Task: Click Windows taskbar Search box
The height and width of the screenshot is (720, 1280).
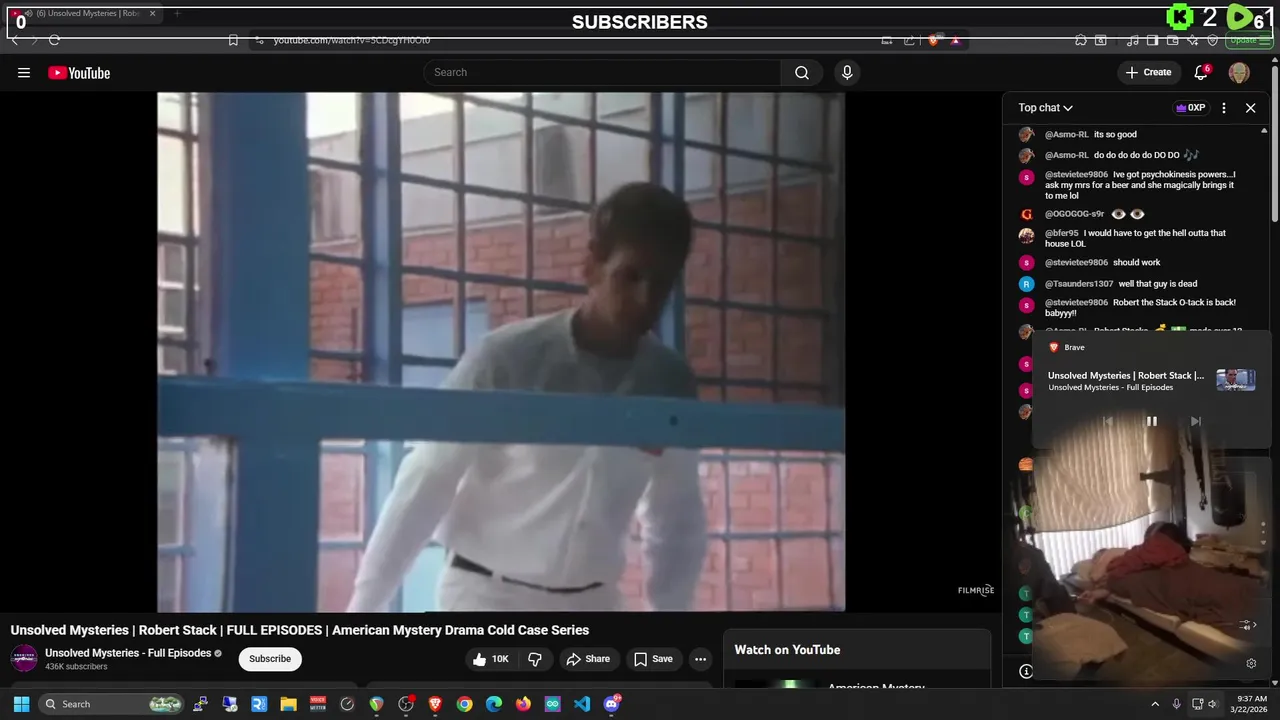Action: tap(112, 704)
